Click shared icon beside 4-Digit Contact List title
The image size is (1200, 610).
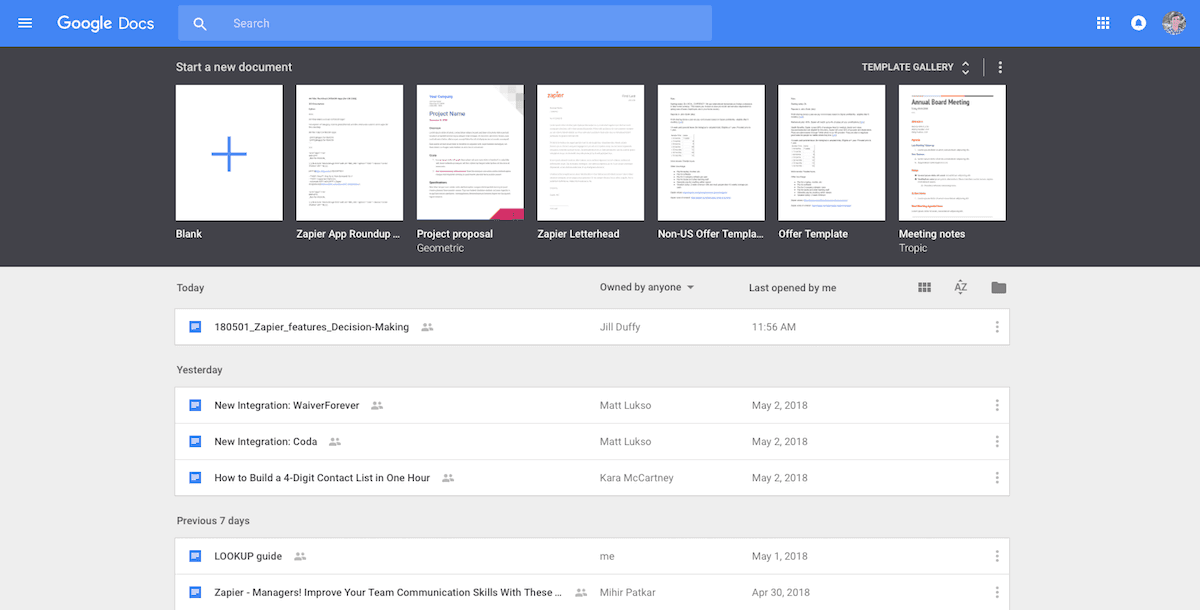tap(448, 478)
